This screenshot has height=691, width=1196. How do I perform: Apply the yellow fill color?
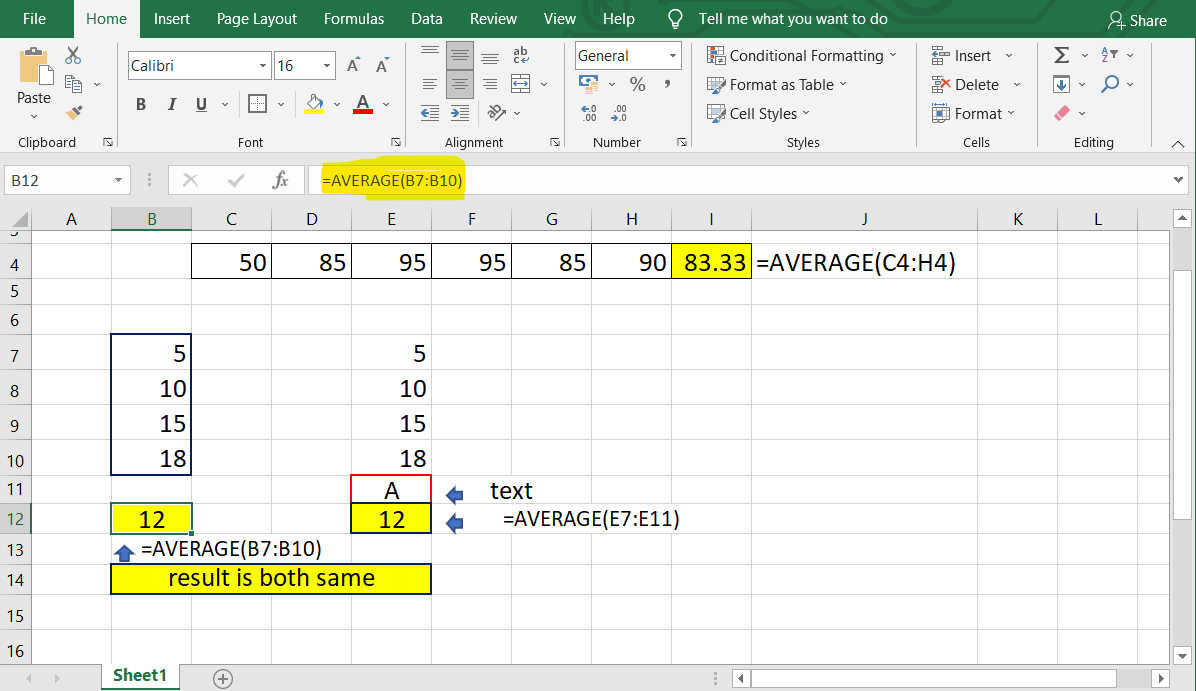[314, 104]
